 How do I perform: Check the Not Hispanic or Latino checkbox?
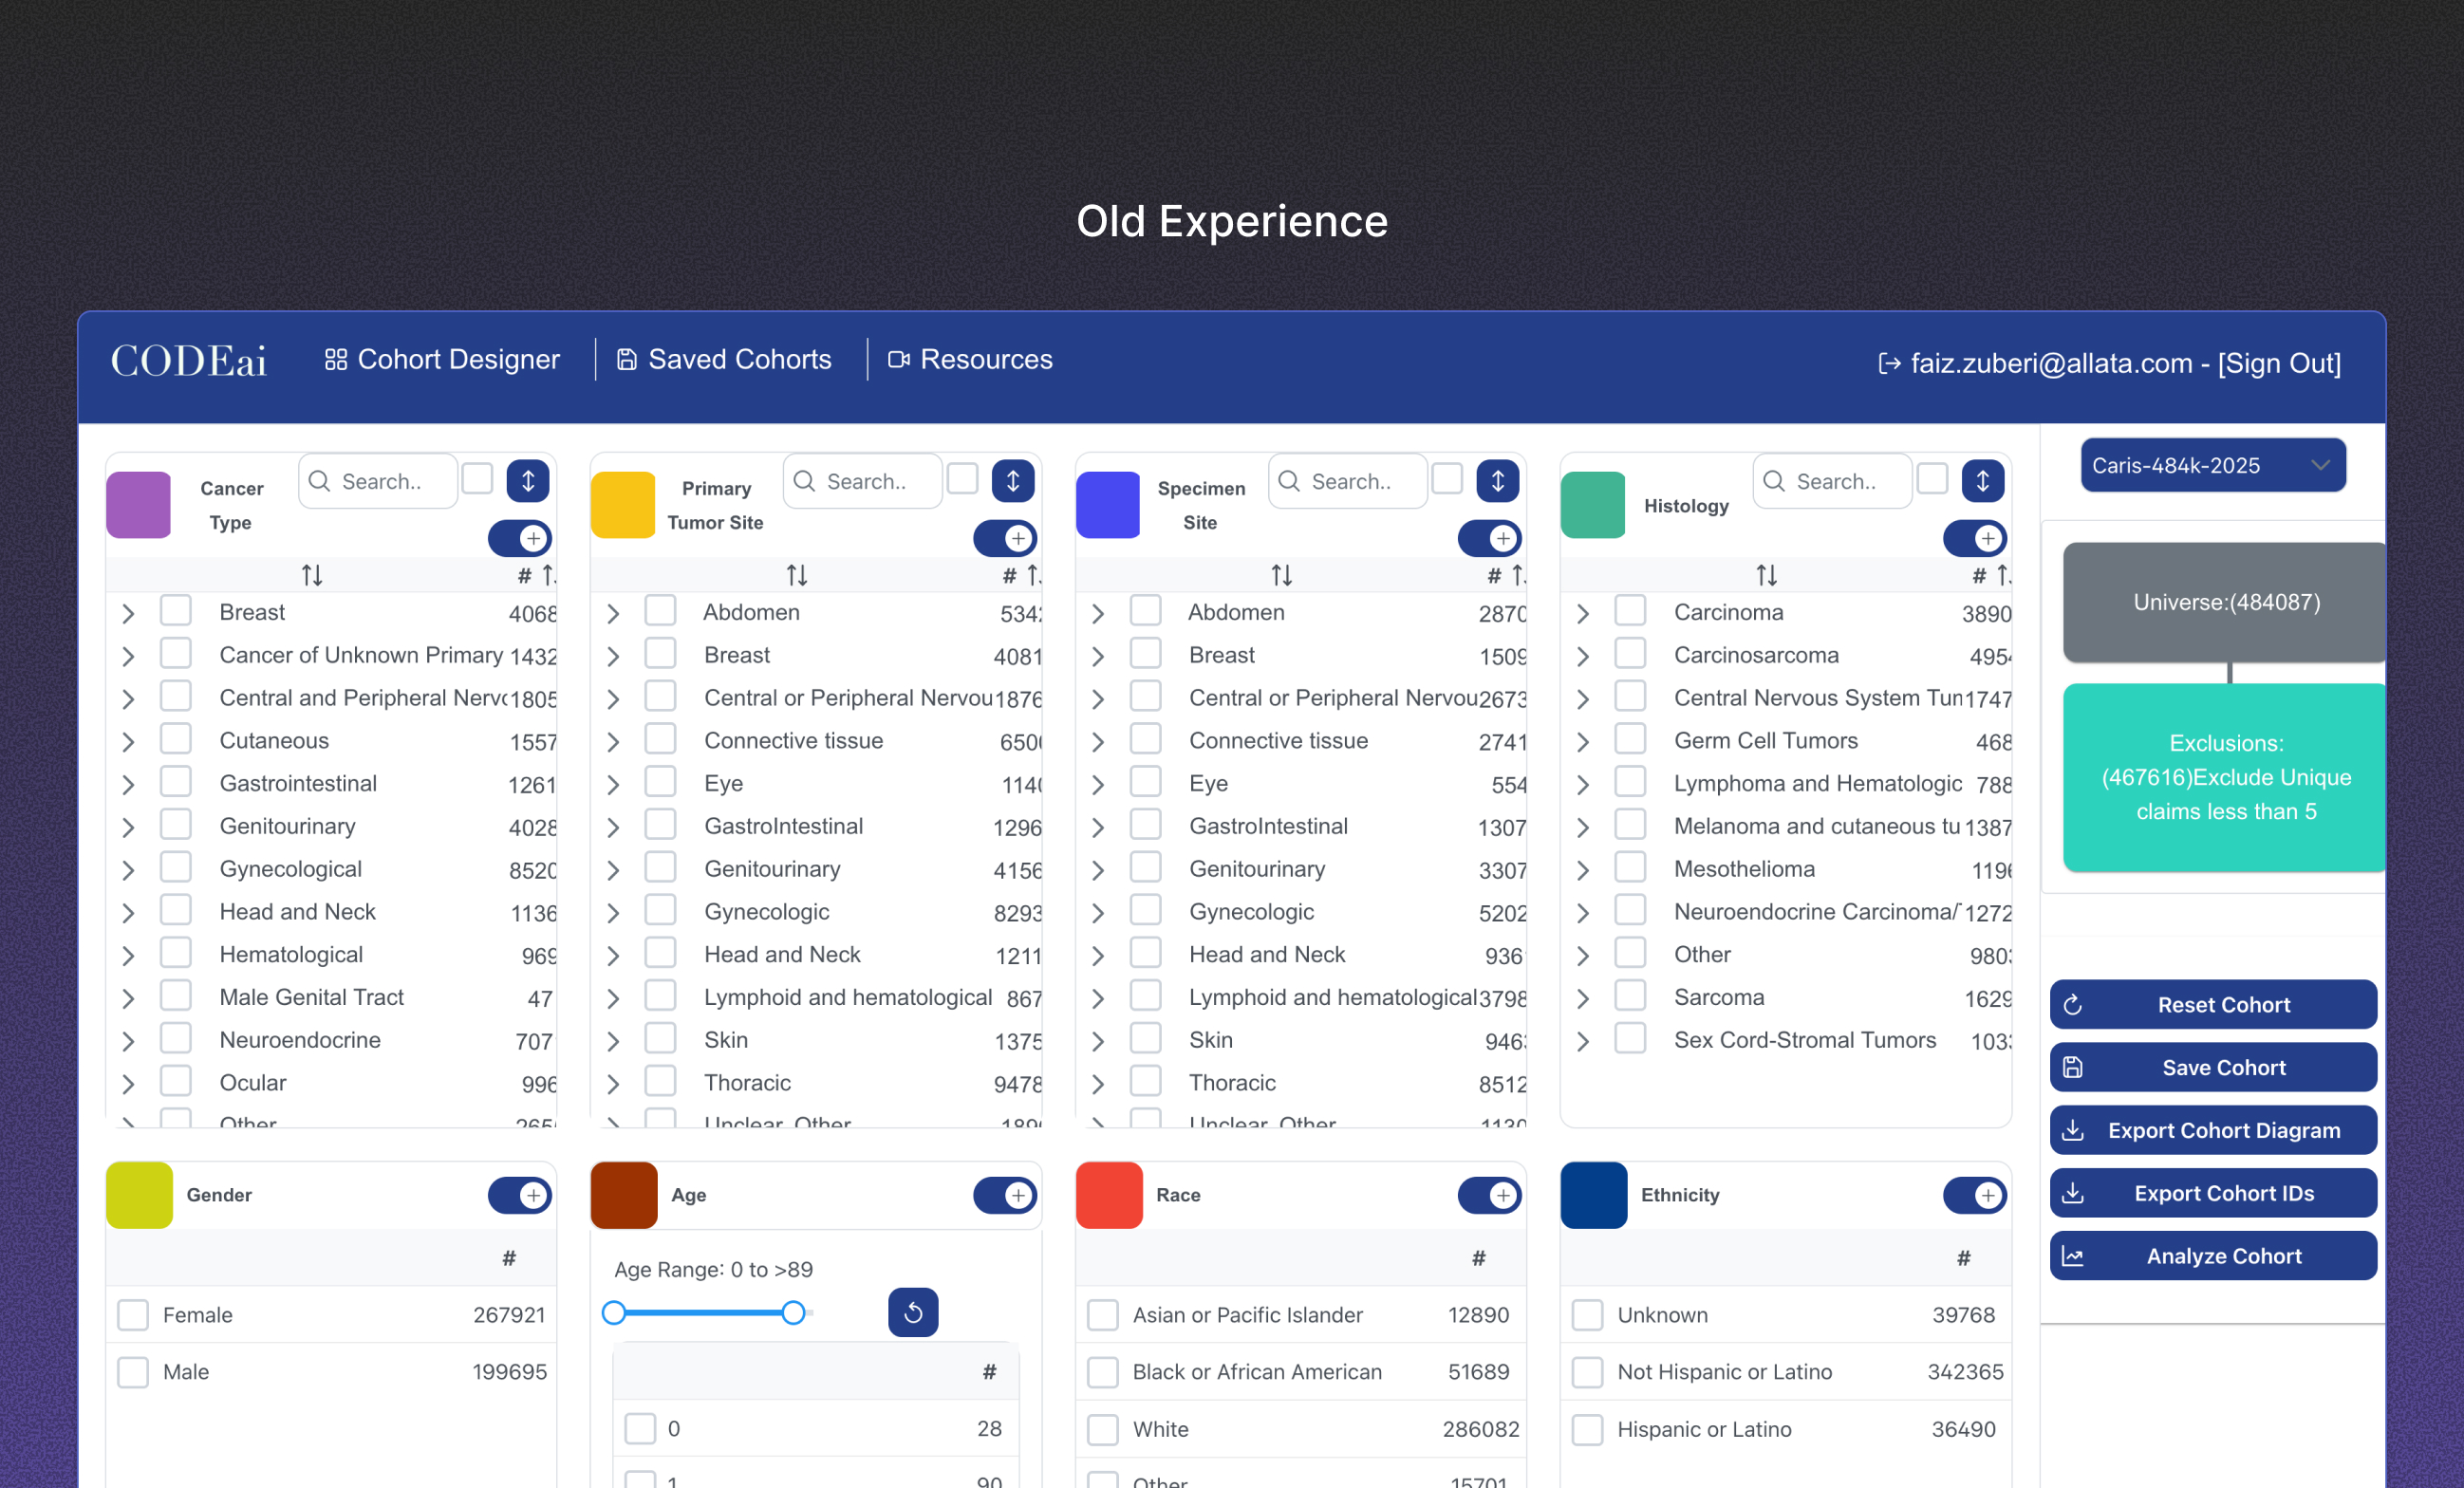click(1587, 1372)
